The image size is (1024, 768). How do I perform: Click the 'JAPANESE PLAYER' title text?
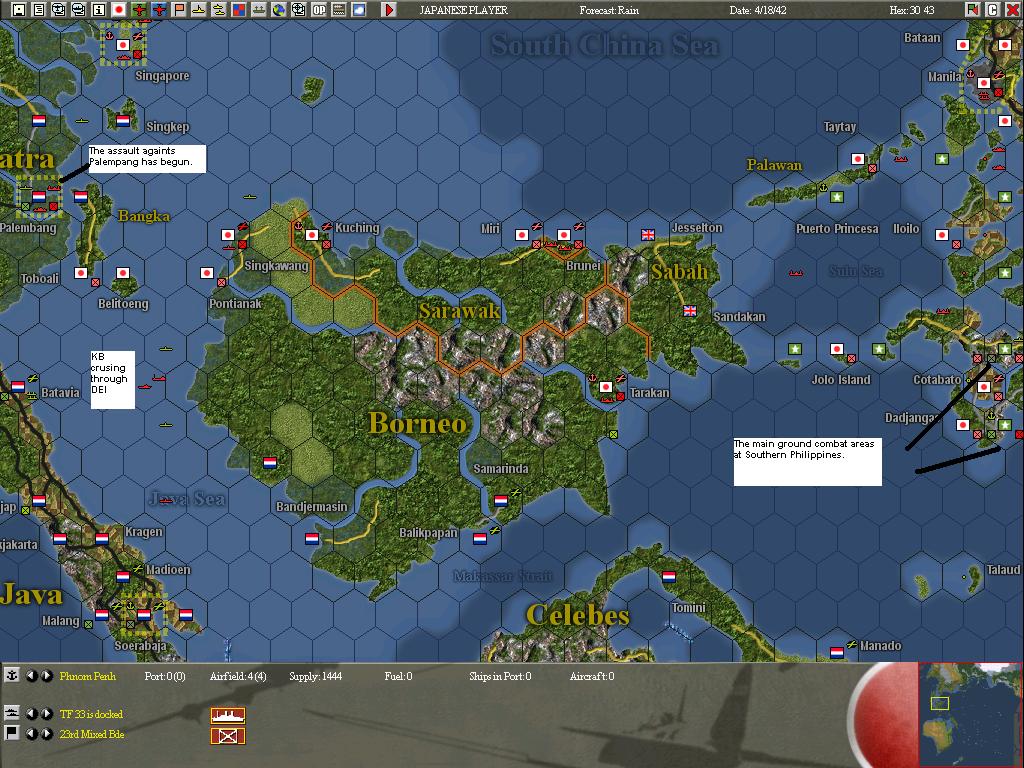(464, 10)
